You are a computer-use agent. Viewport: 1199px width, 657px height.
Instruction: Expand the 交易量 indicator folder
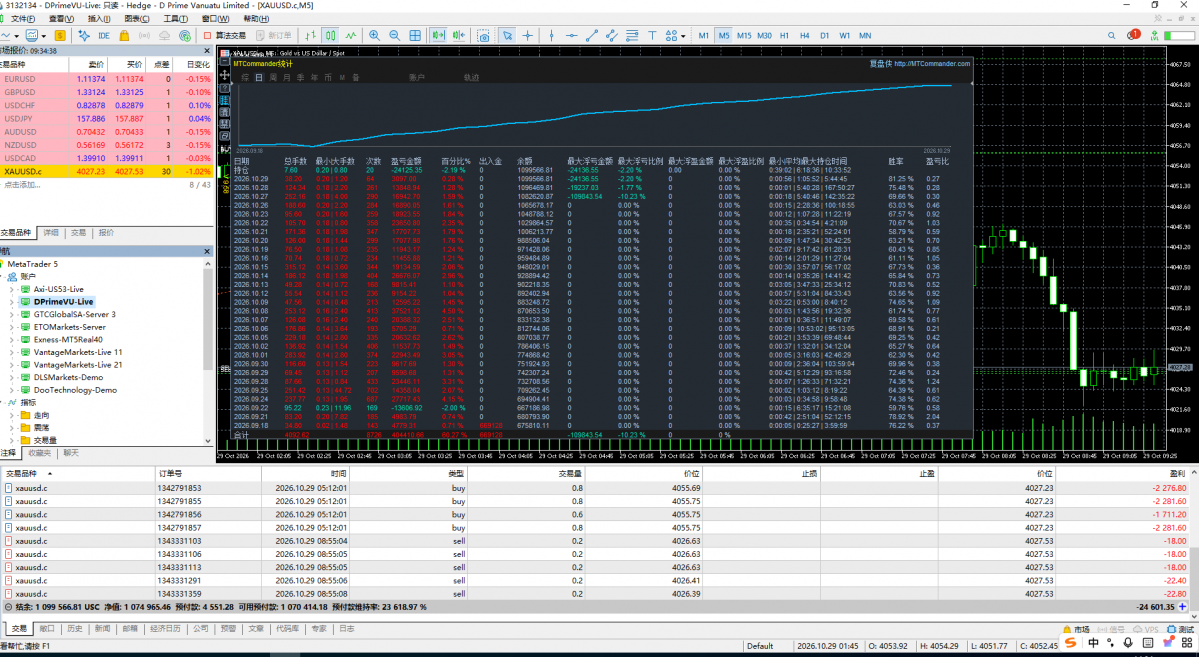[x=11, y=441]
